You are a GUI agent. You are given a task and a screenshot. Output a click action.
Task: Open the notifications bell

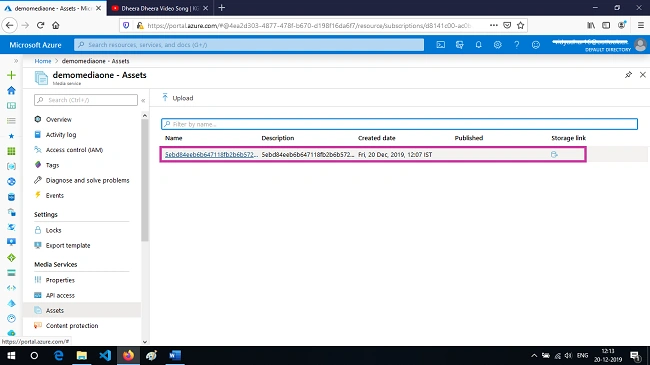pos(478,45)
